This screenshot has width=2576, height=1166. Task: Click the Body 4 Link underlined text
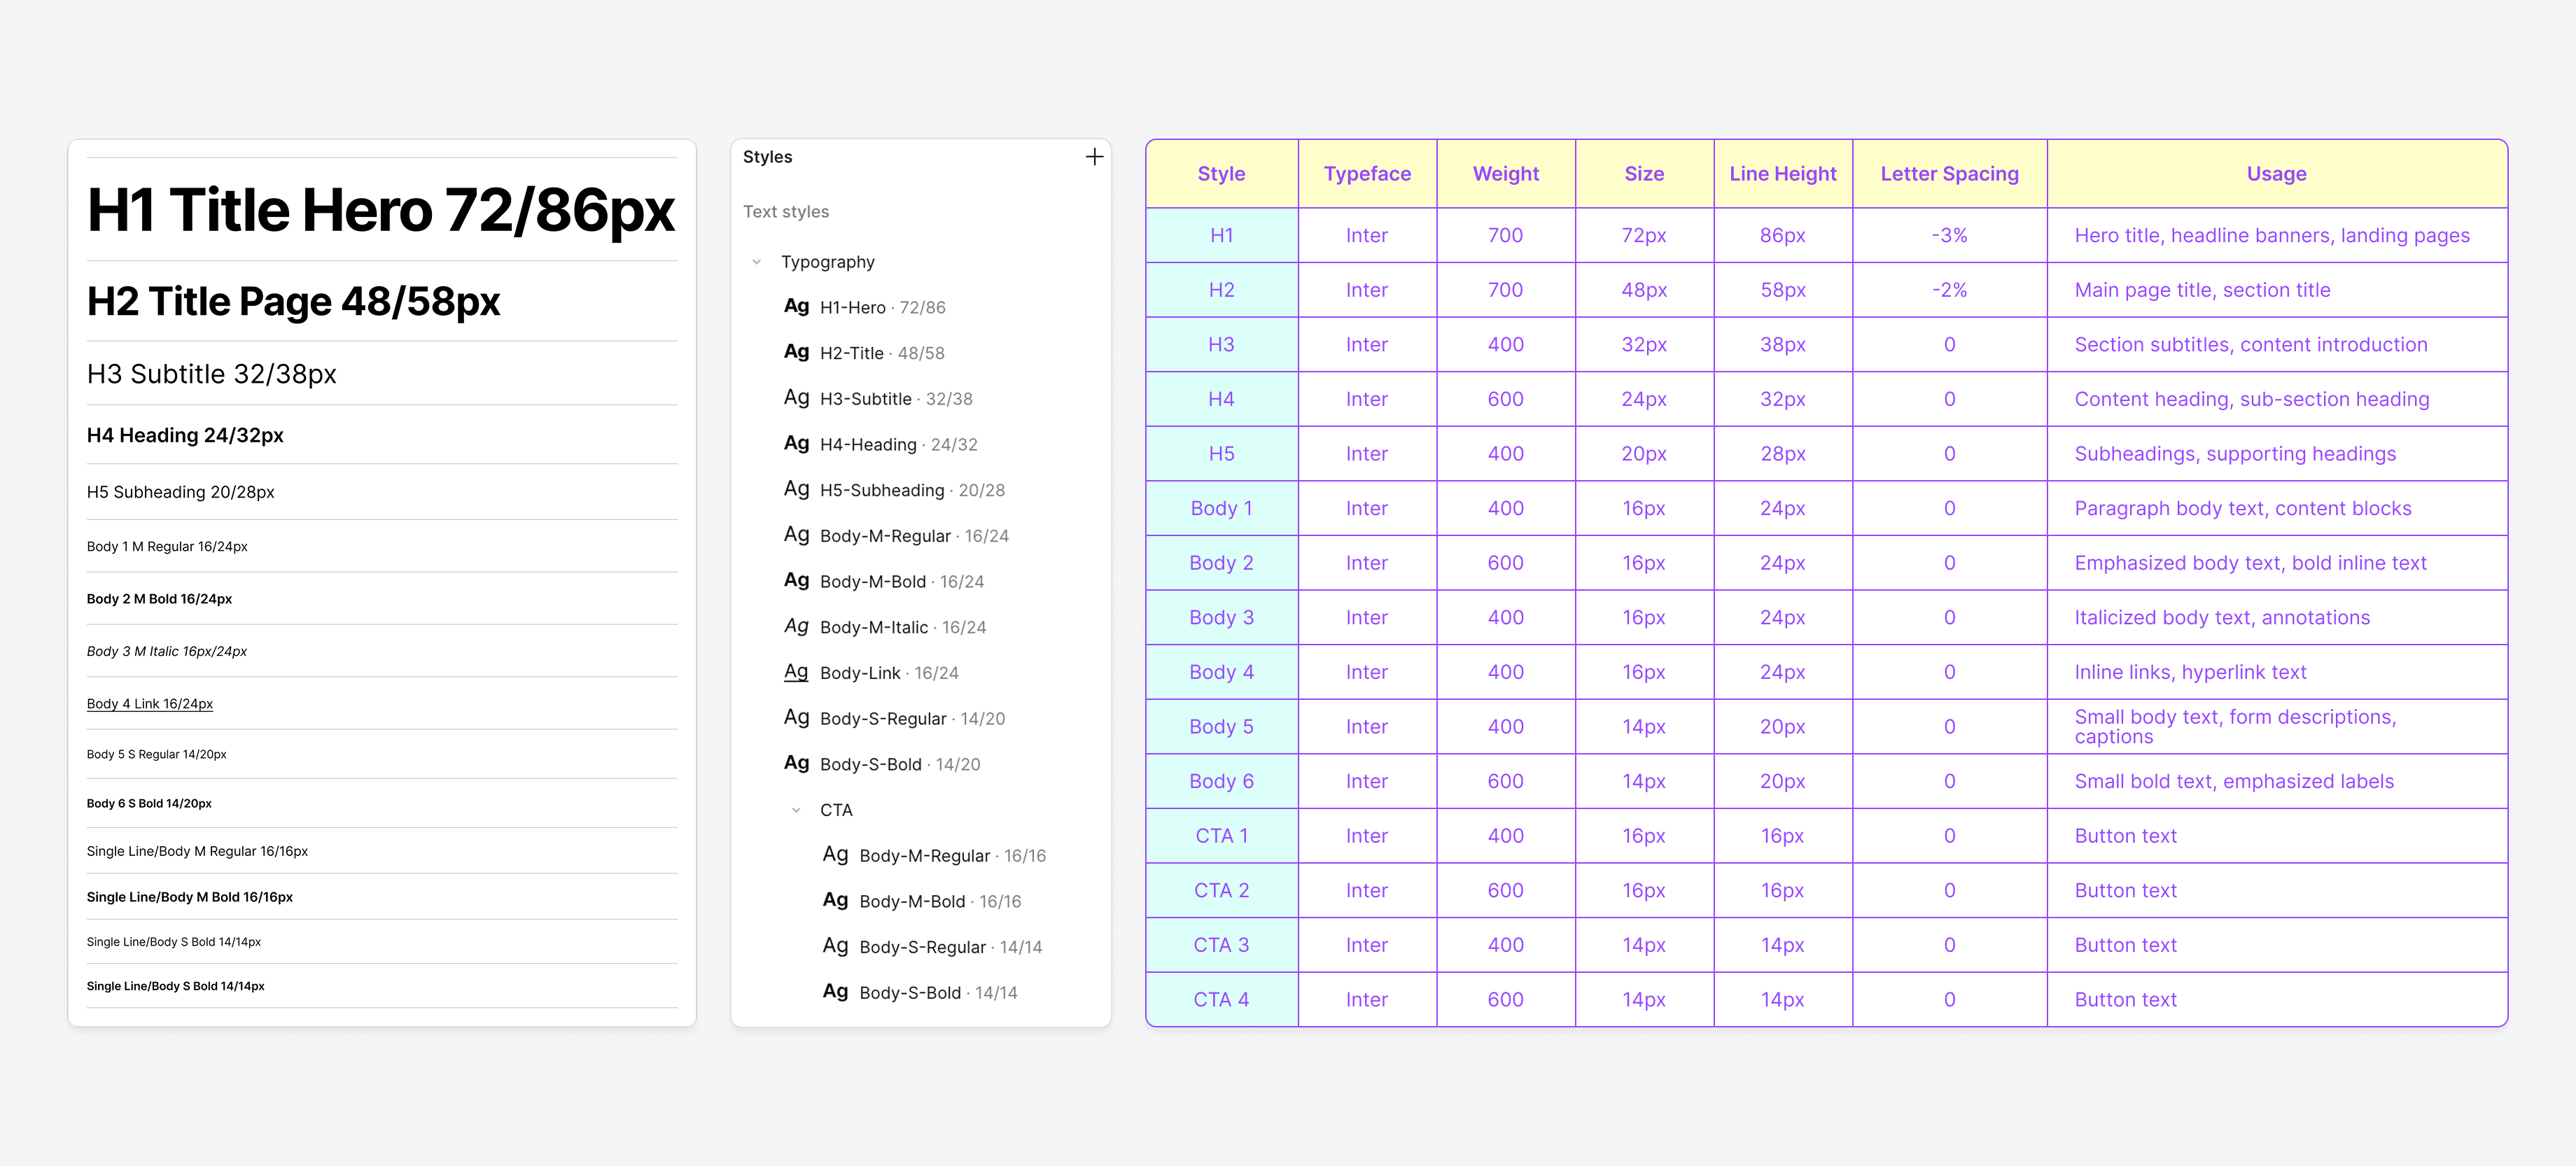tap(149, 703)
